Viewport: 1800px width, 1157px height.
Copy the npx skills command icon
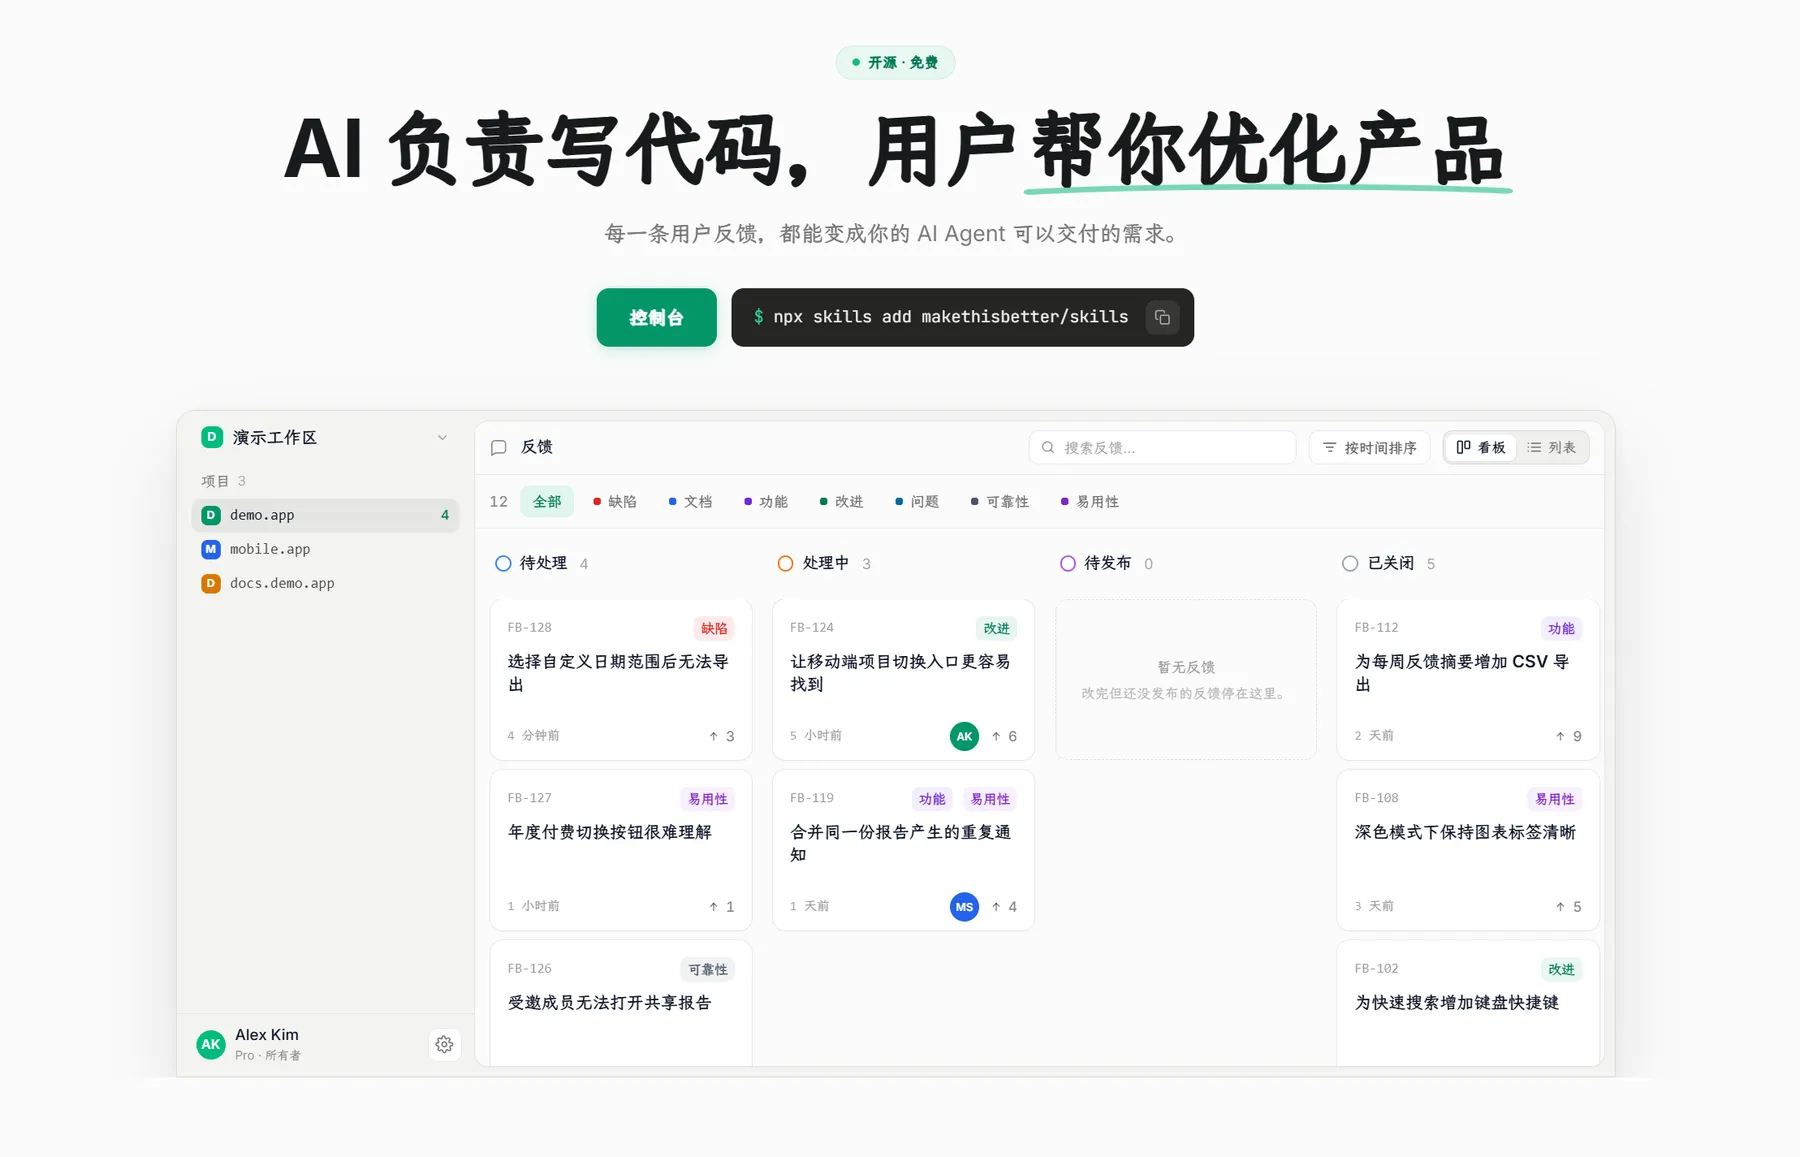click(x=1162, y=318)
